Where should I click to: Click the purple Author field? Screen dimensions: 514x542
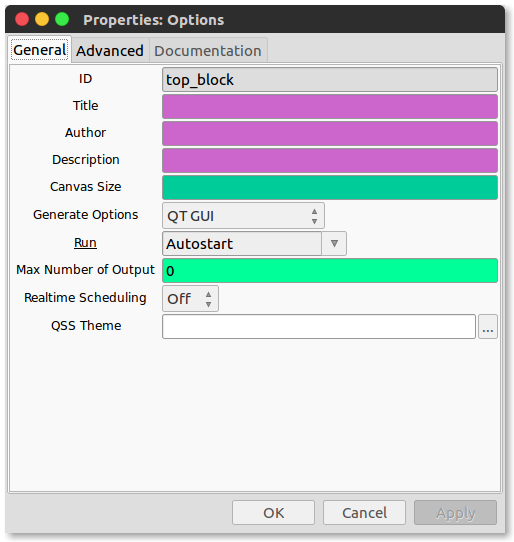tap(330, 133)
